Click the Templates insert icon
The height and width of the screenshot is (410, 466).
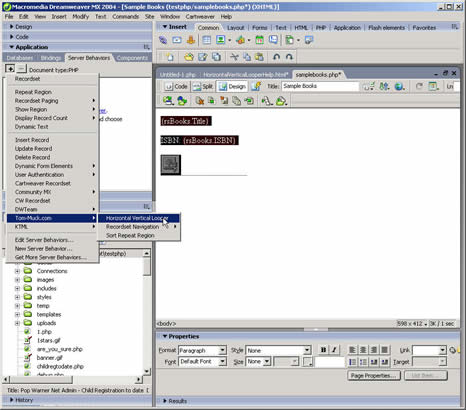click(290, 40)
